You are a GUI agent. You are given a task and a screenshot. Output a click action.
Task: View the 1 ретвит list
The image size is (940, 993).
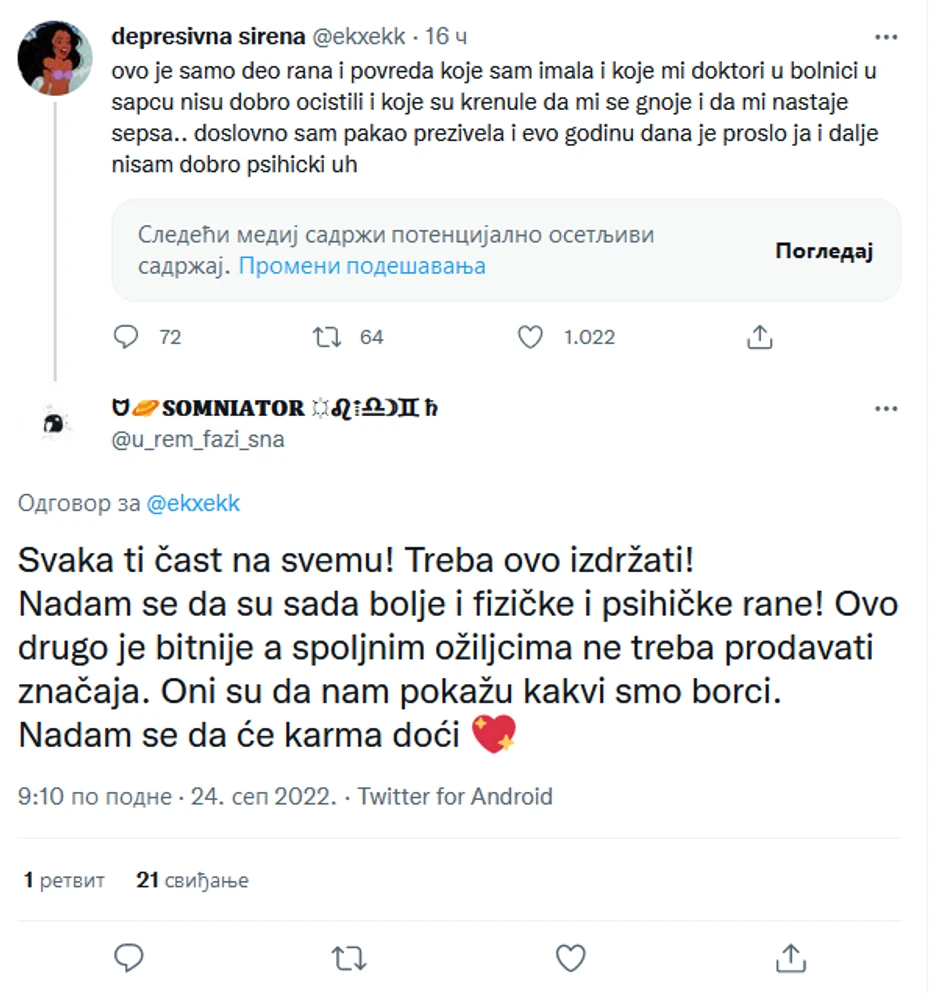65,880
